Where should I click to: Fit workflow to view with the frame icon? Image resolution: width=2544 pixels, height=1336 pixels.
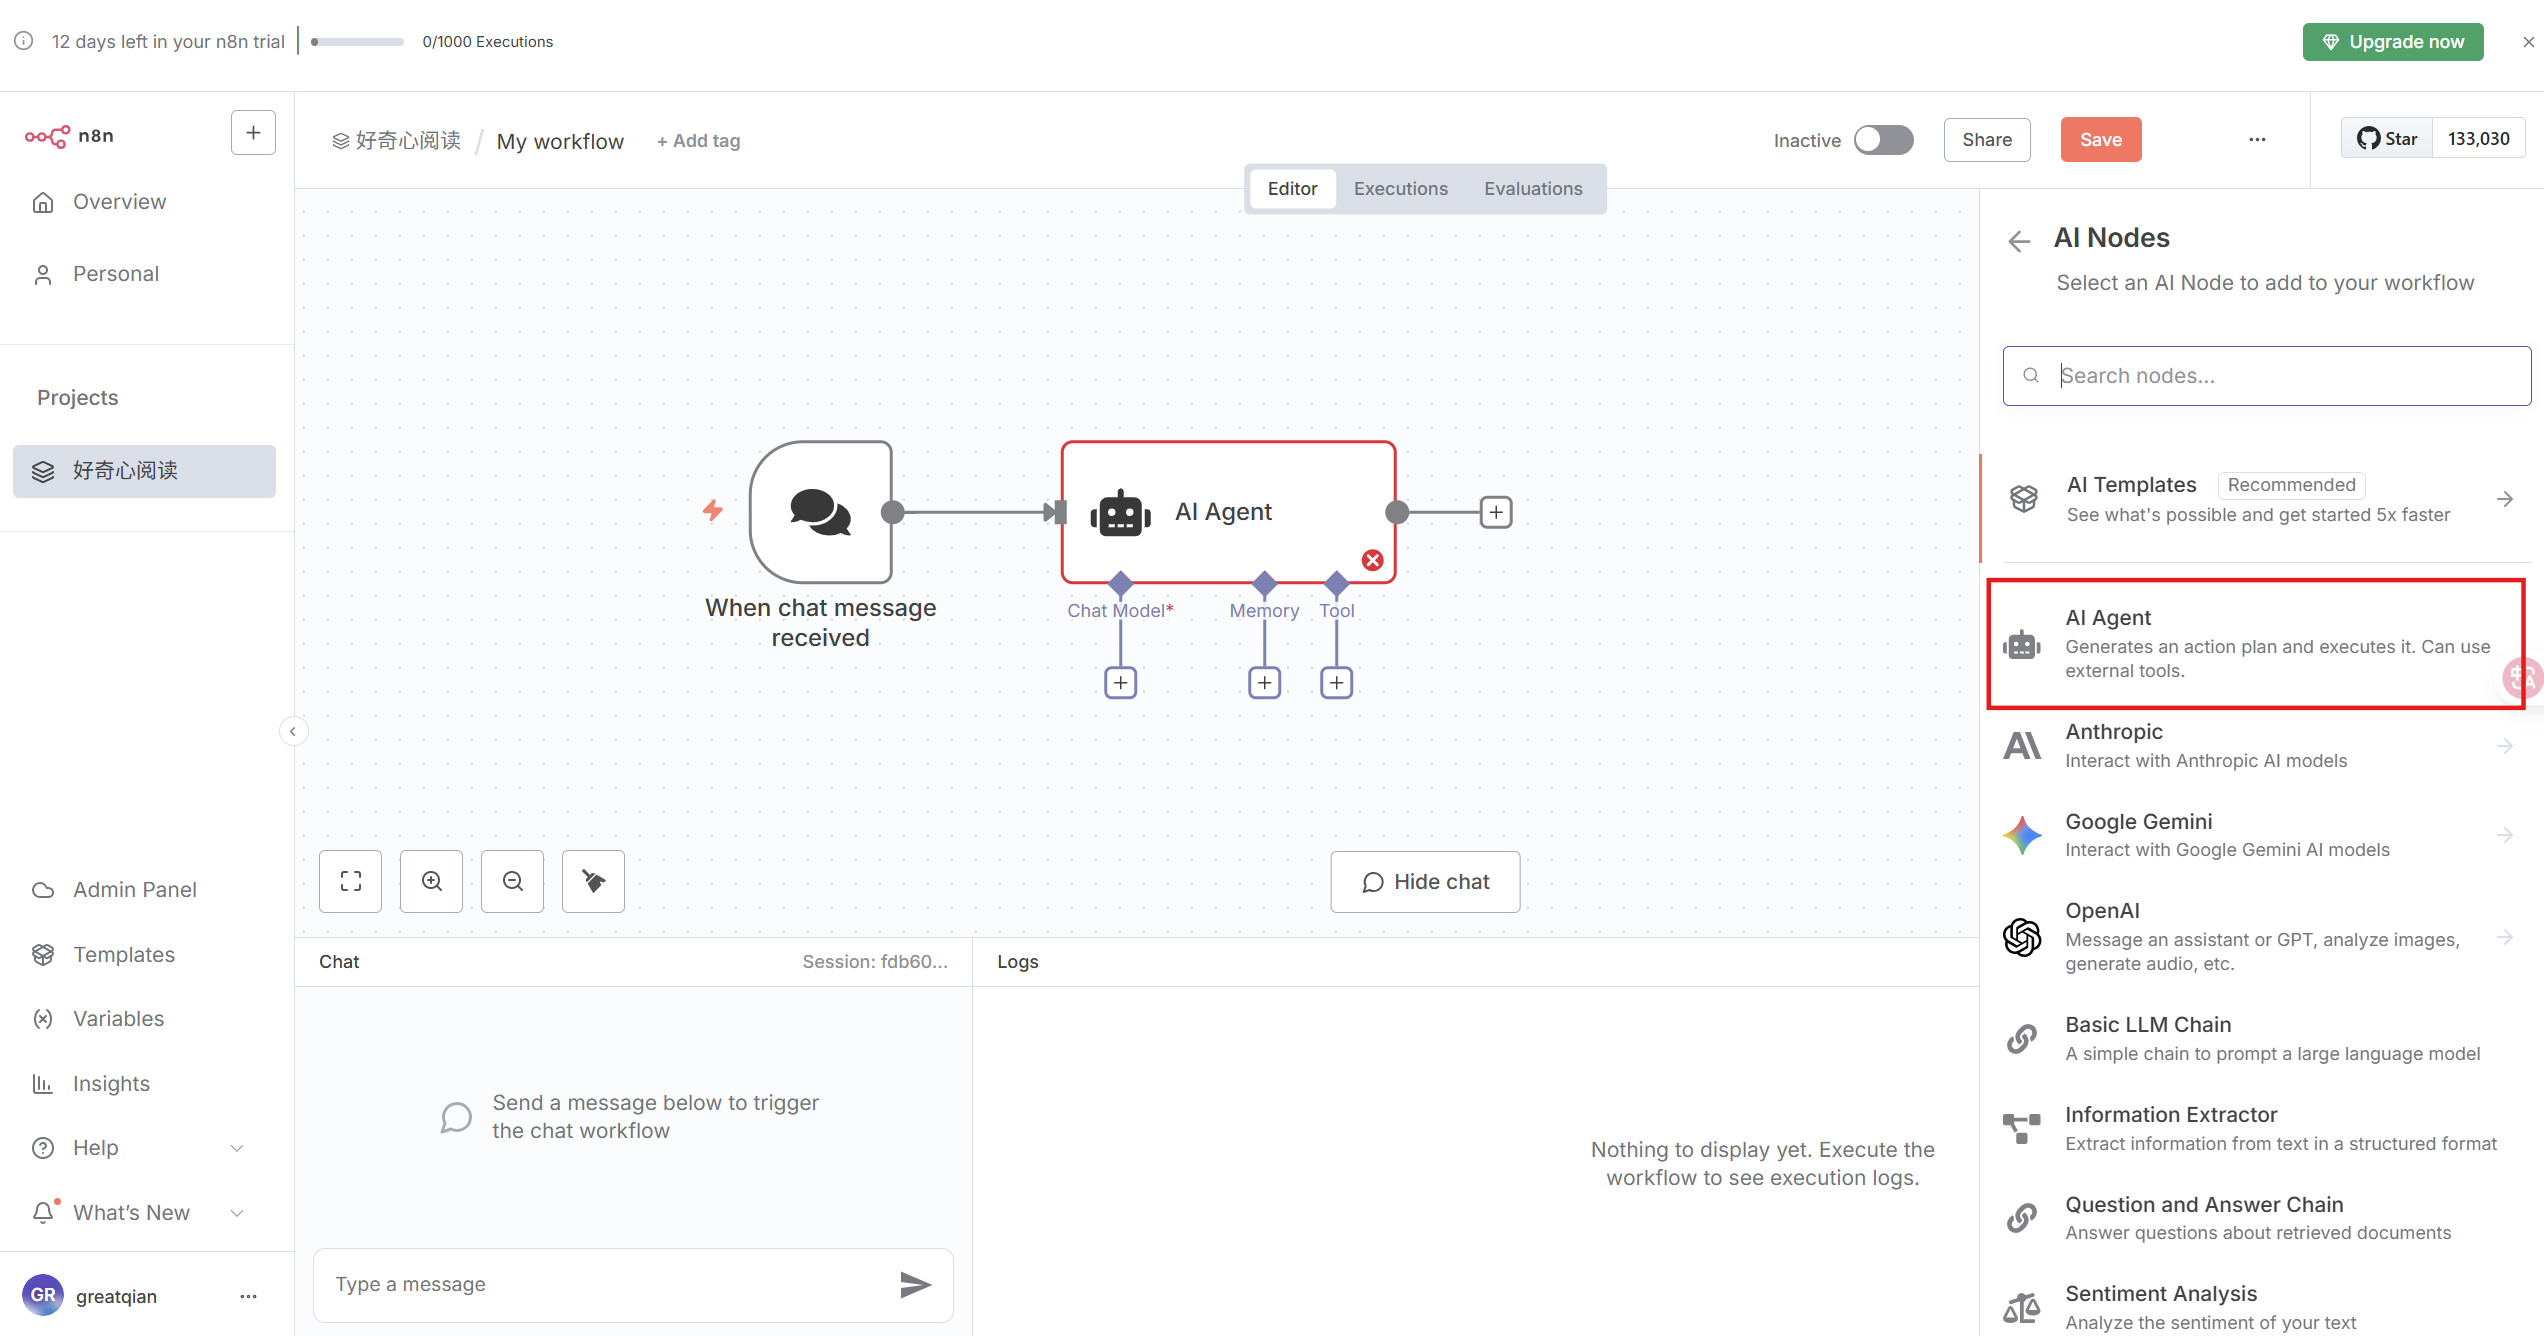click(350, 881)
